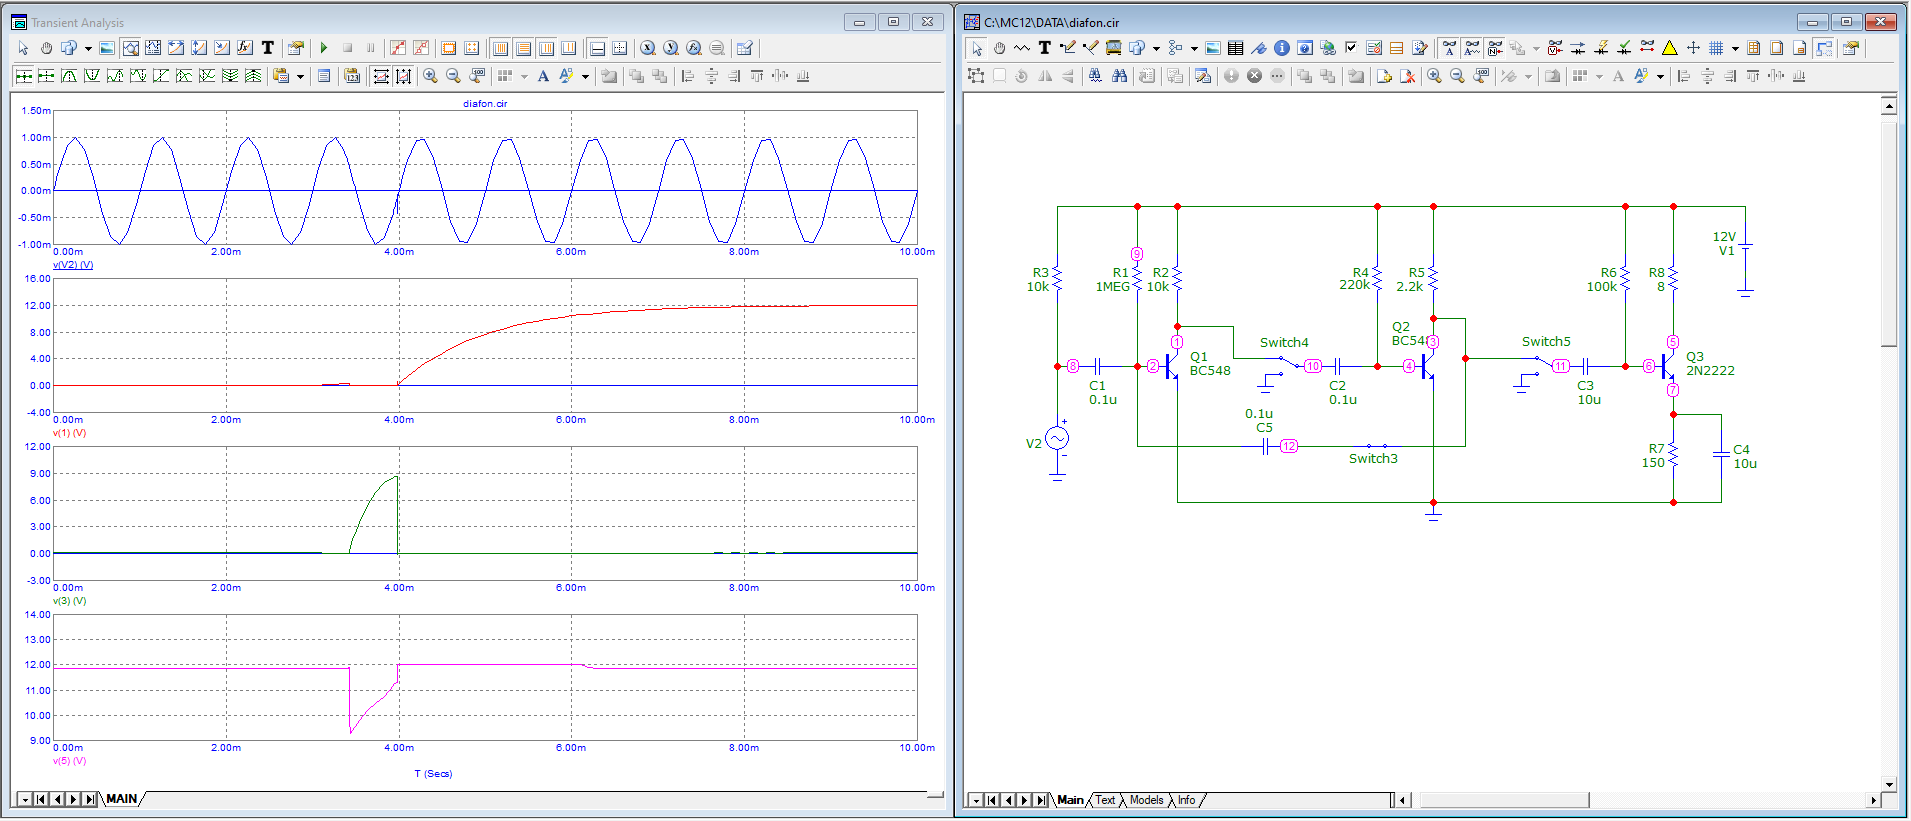Open the bill of materials table icon

pyautogui.click(x=1235, y=48)
